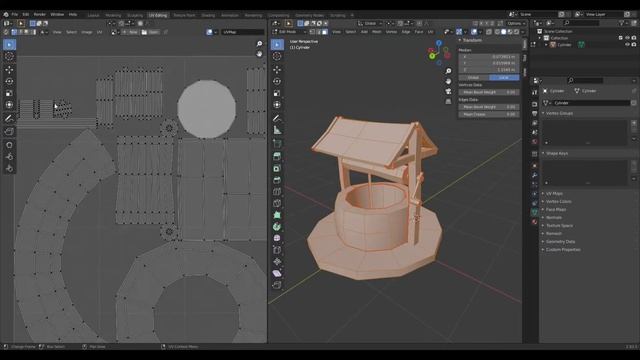
Task: Expand the Cylinder item in outliner
Action: pos(546,44)
